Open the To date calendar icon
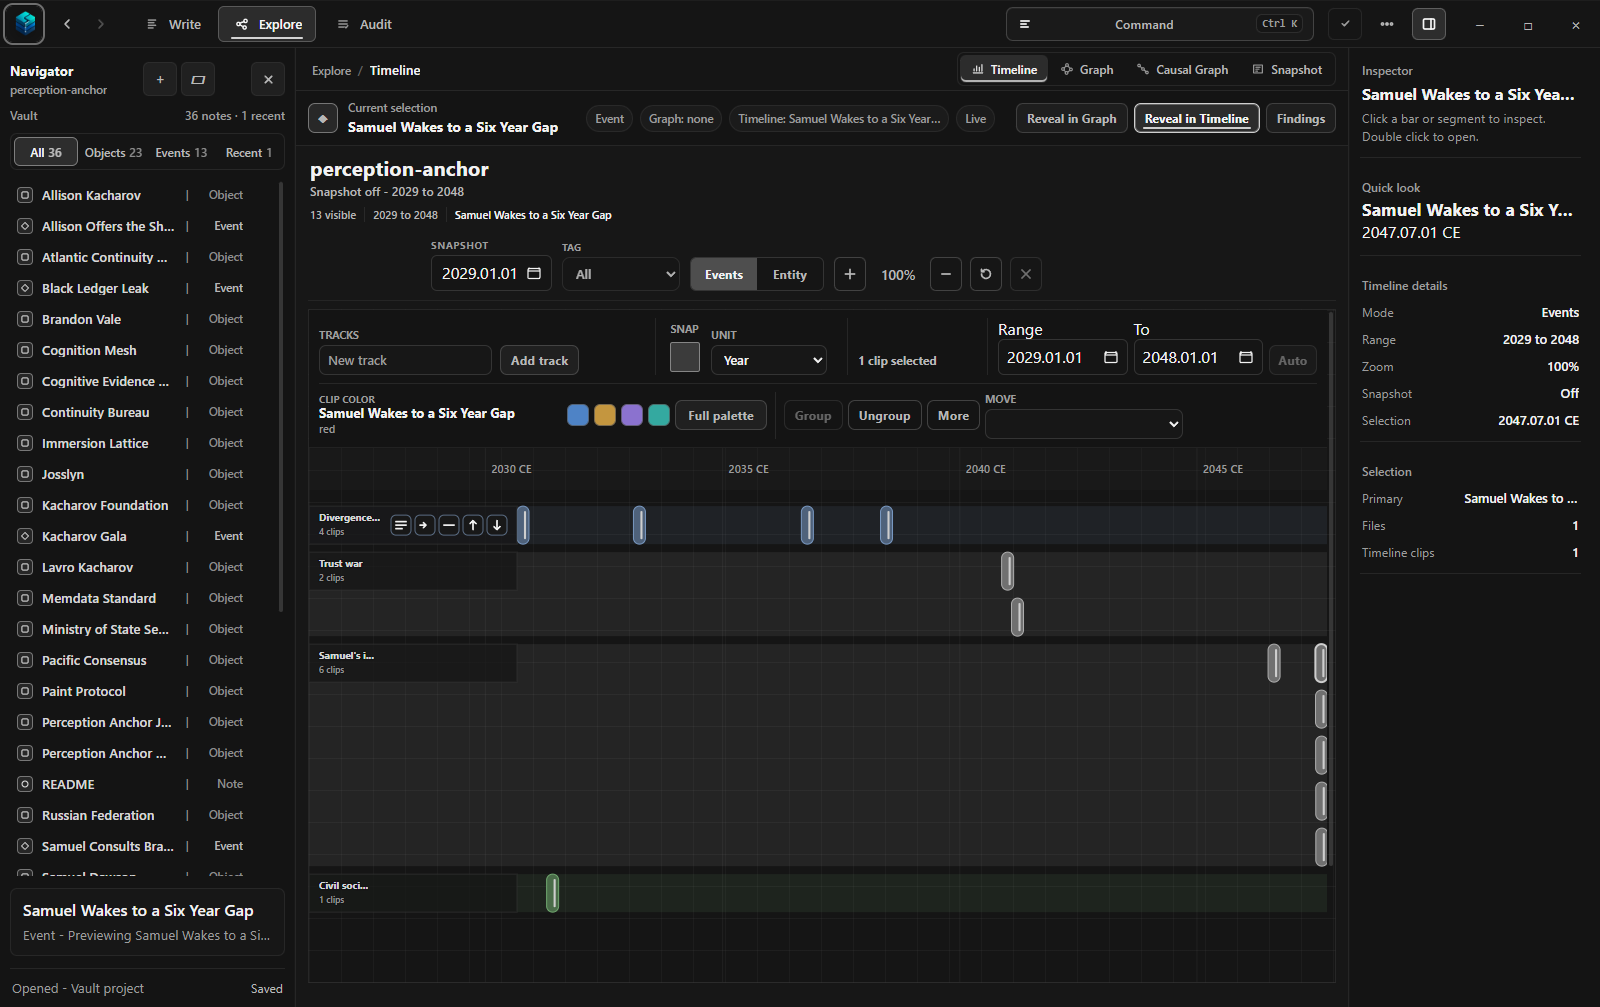 (1246, 357)
